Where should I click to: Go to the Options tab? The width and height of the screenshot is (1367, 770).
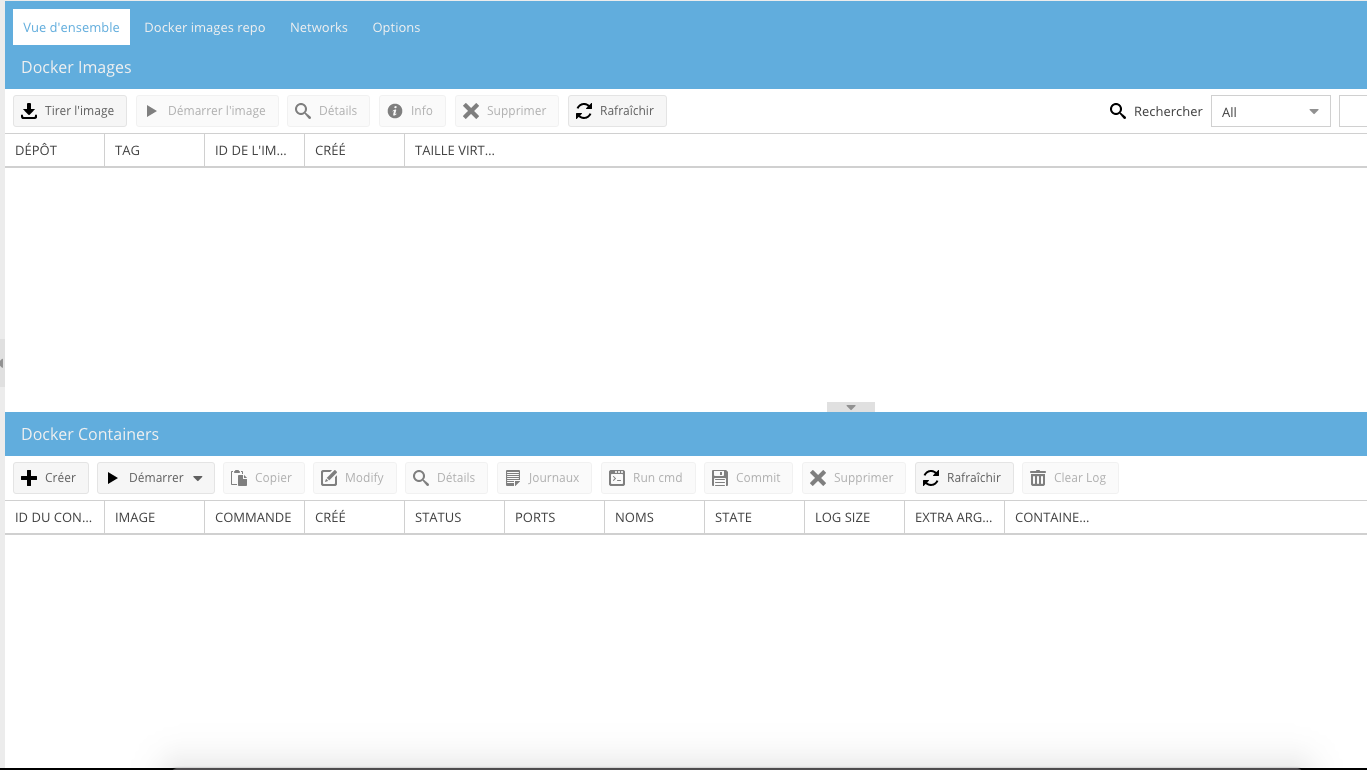396,27
